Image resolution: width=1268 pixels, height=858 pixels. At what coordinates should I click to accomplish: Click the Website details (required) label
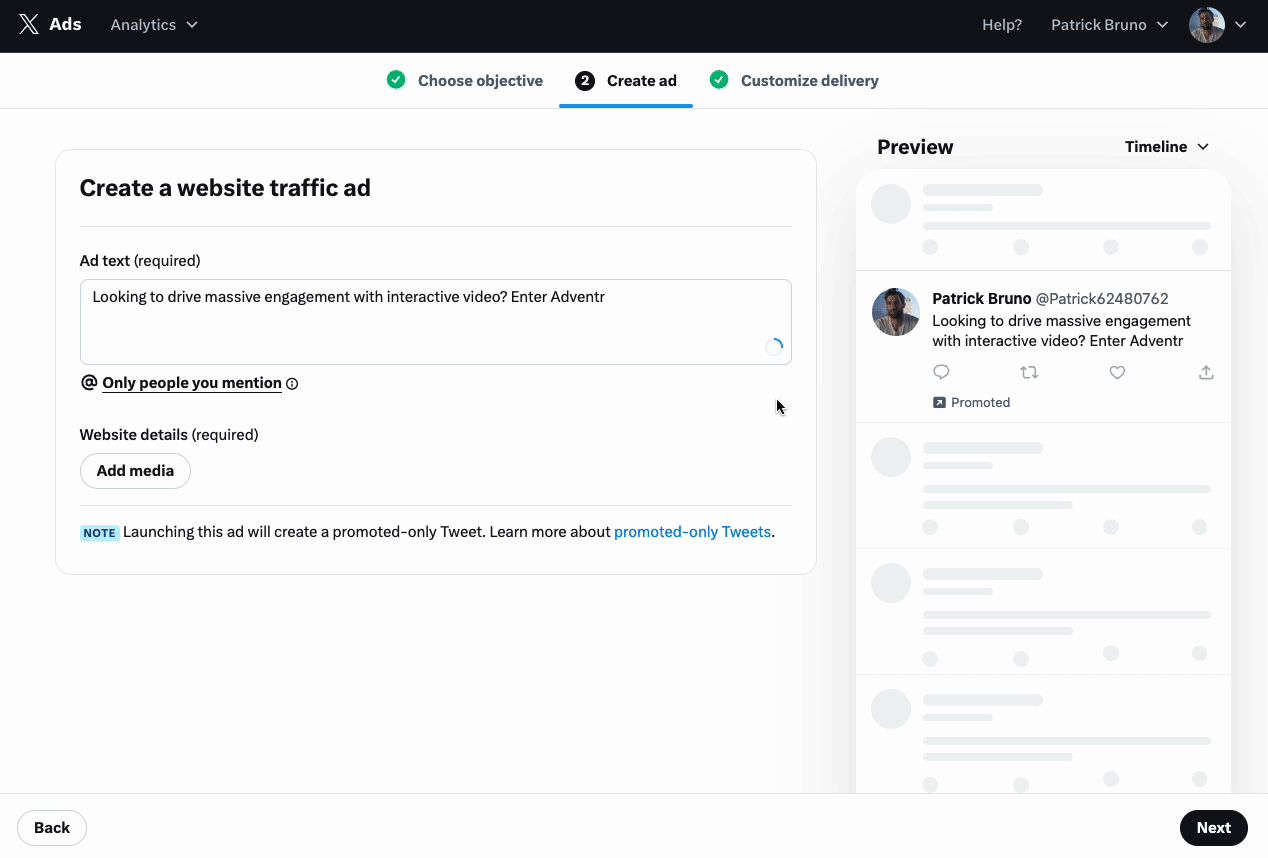(169, 435)
